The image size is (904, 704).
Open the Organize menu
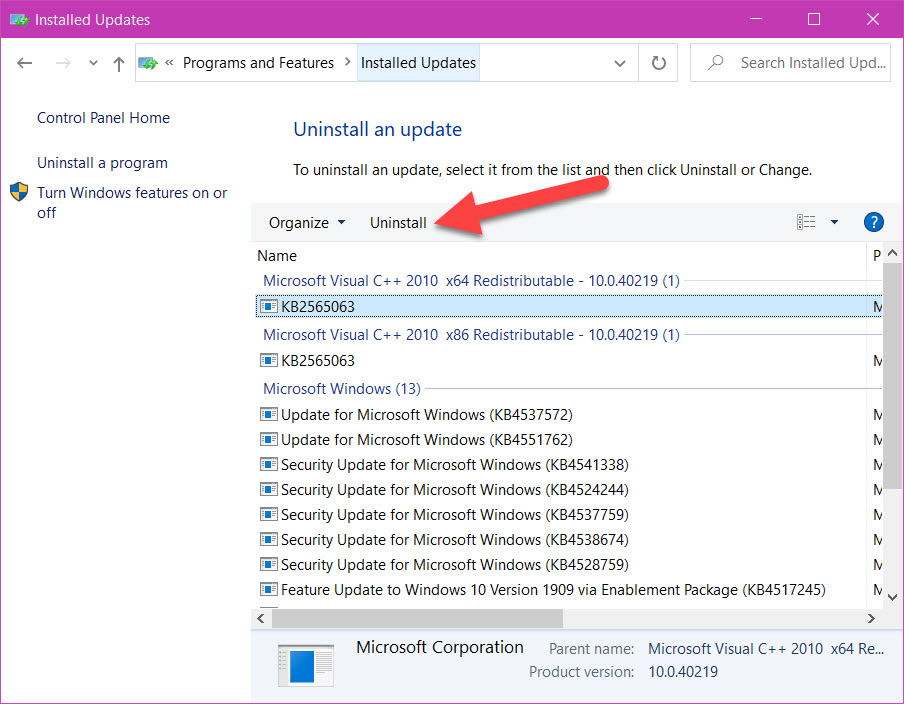click(307, 223)
